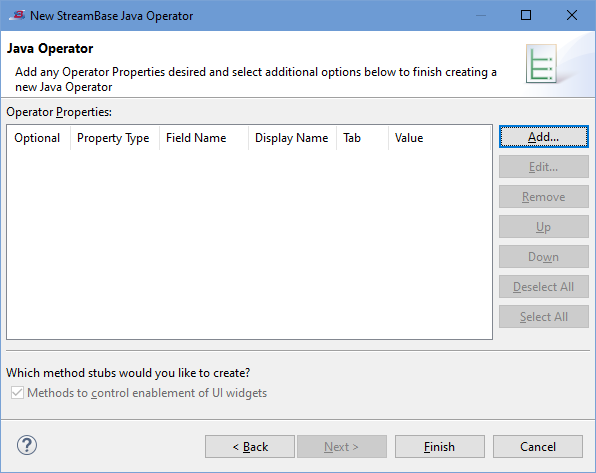The height and width of the screenshot is (473, 596).
Task: Click the Edit... button
Action: (544, 167)
